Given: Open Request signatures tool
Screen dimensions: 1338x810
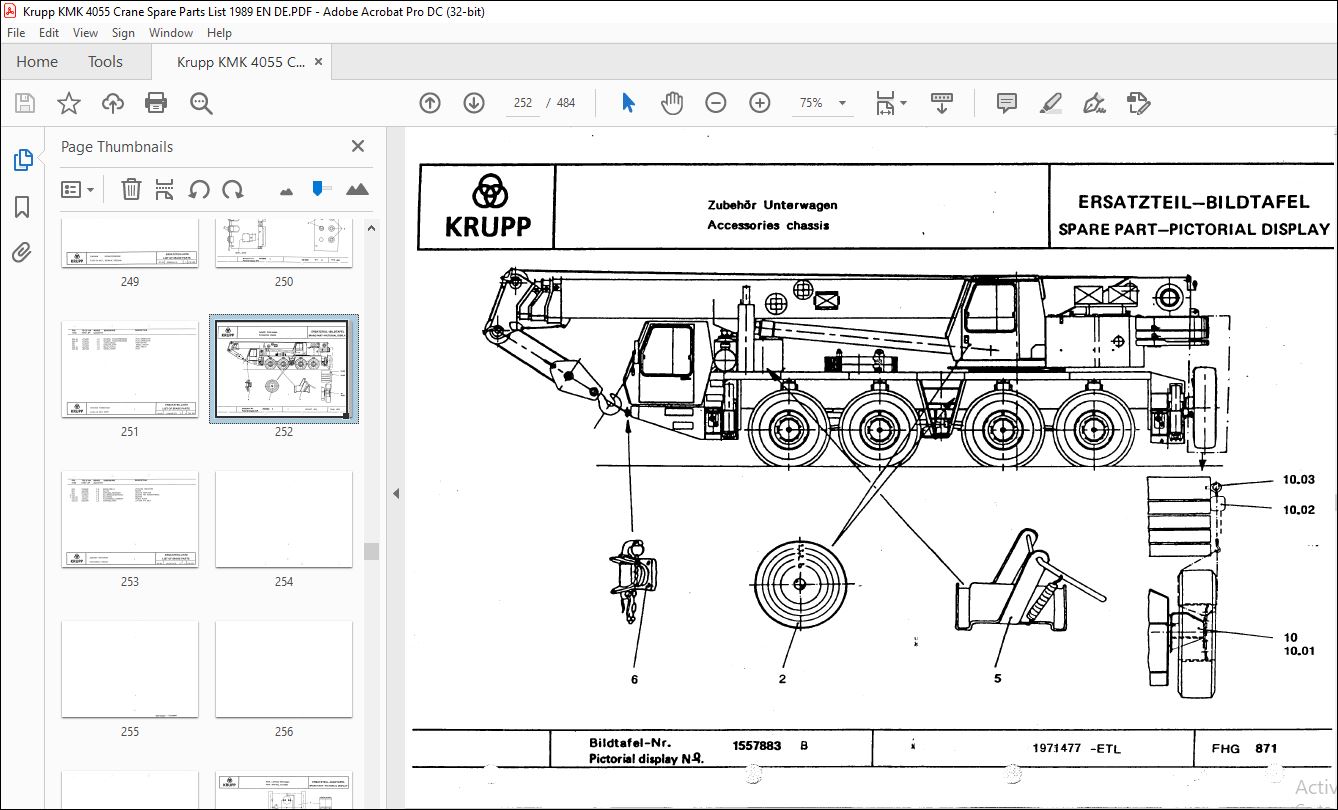Looking at the screenshot, I should coord(1138,103).
